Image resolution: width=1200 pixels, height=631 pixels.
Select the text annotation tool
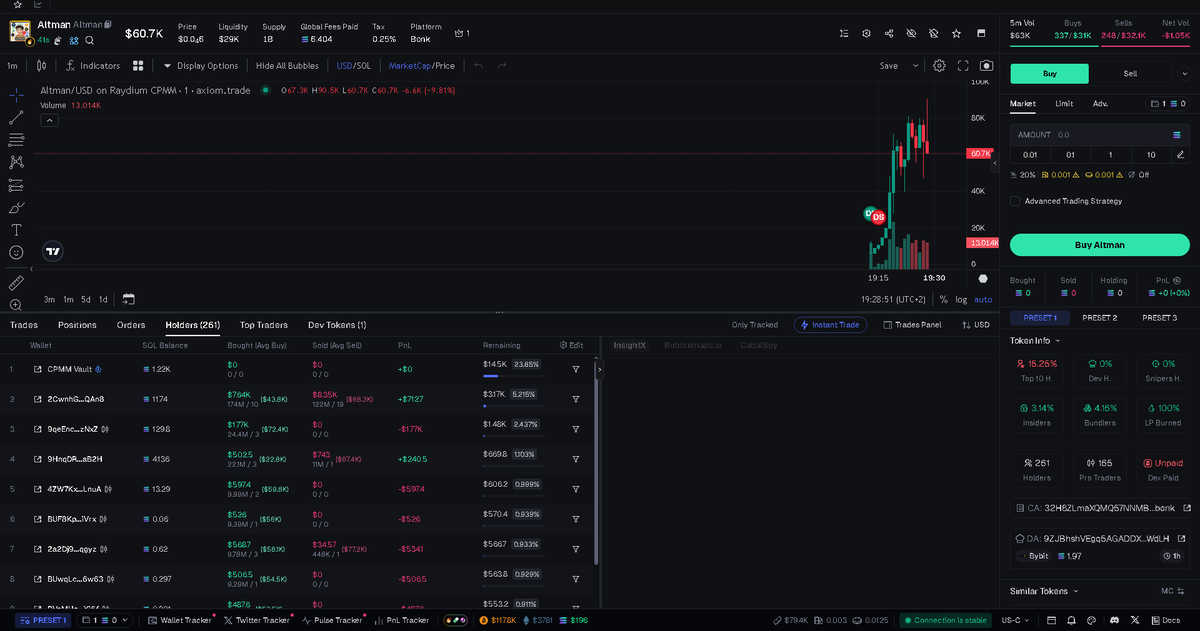(x=16, y=230)
